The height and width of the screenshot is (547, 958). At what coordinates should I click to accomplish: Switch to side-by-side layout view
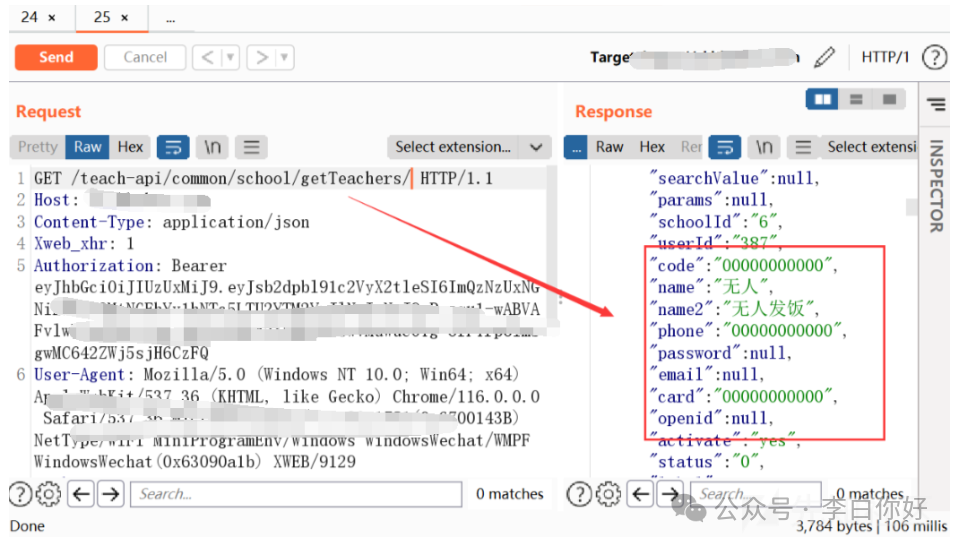click(823, 100)
